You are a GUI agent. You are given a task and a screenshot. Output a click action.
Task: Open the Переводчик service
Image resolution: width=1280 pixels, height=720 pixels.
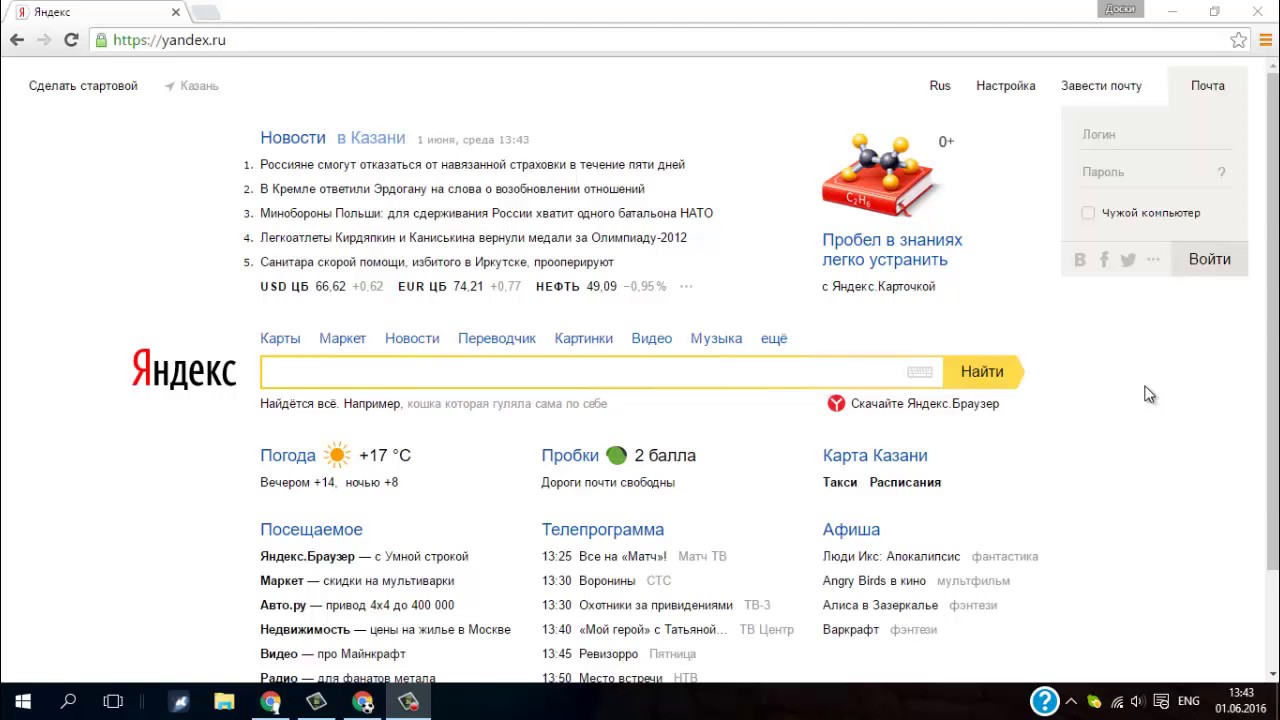(x=497, y=338)
